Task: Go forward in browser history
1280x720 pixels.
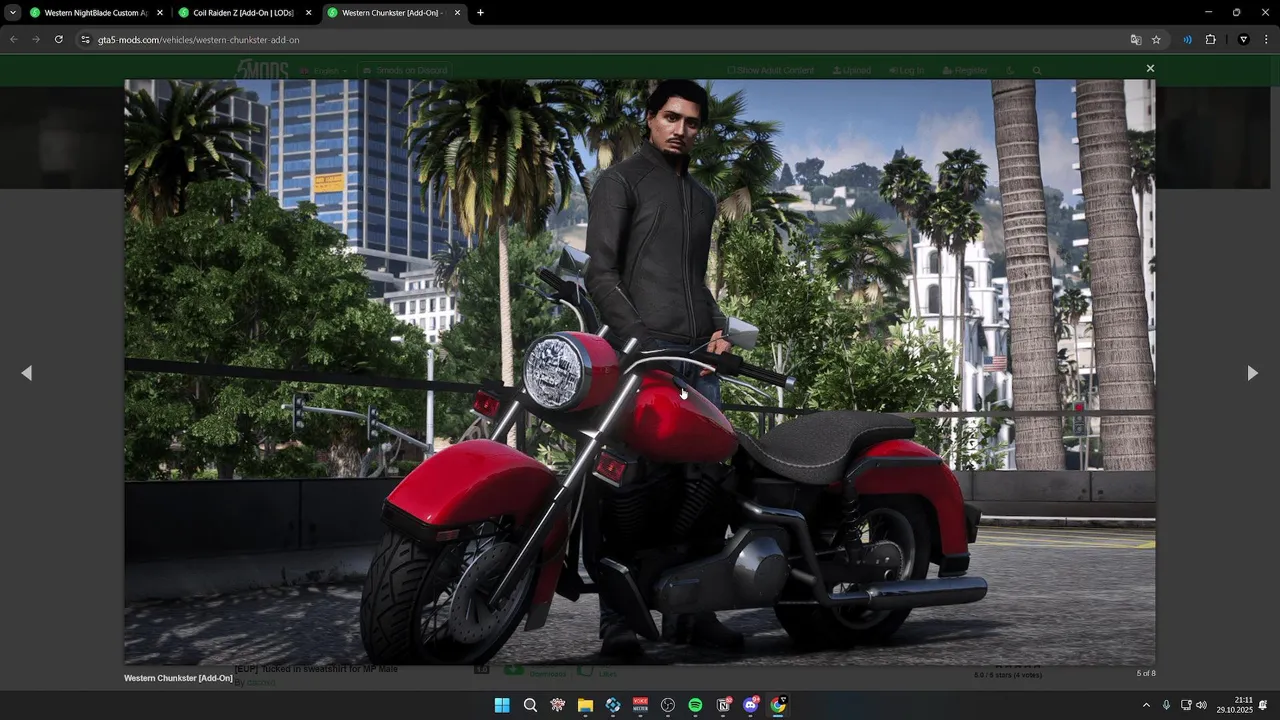Action: 36,40
